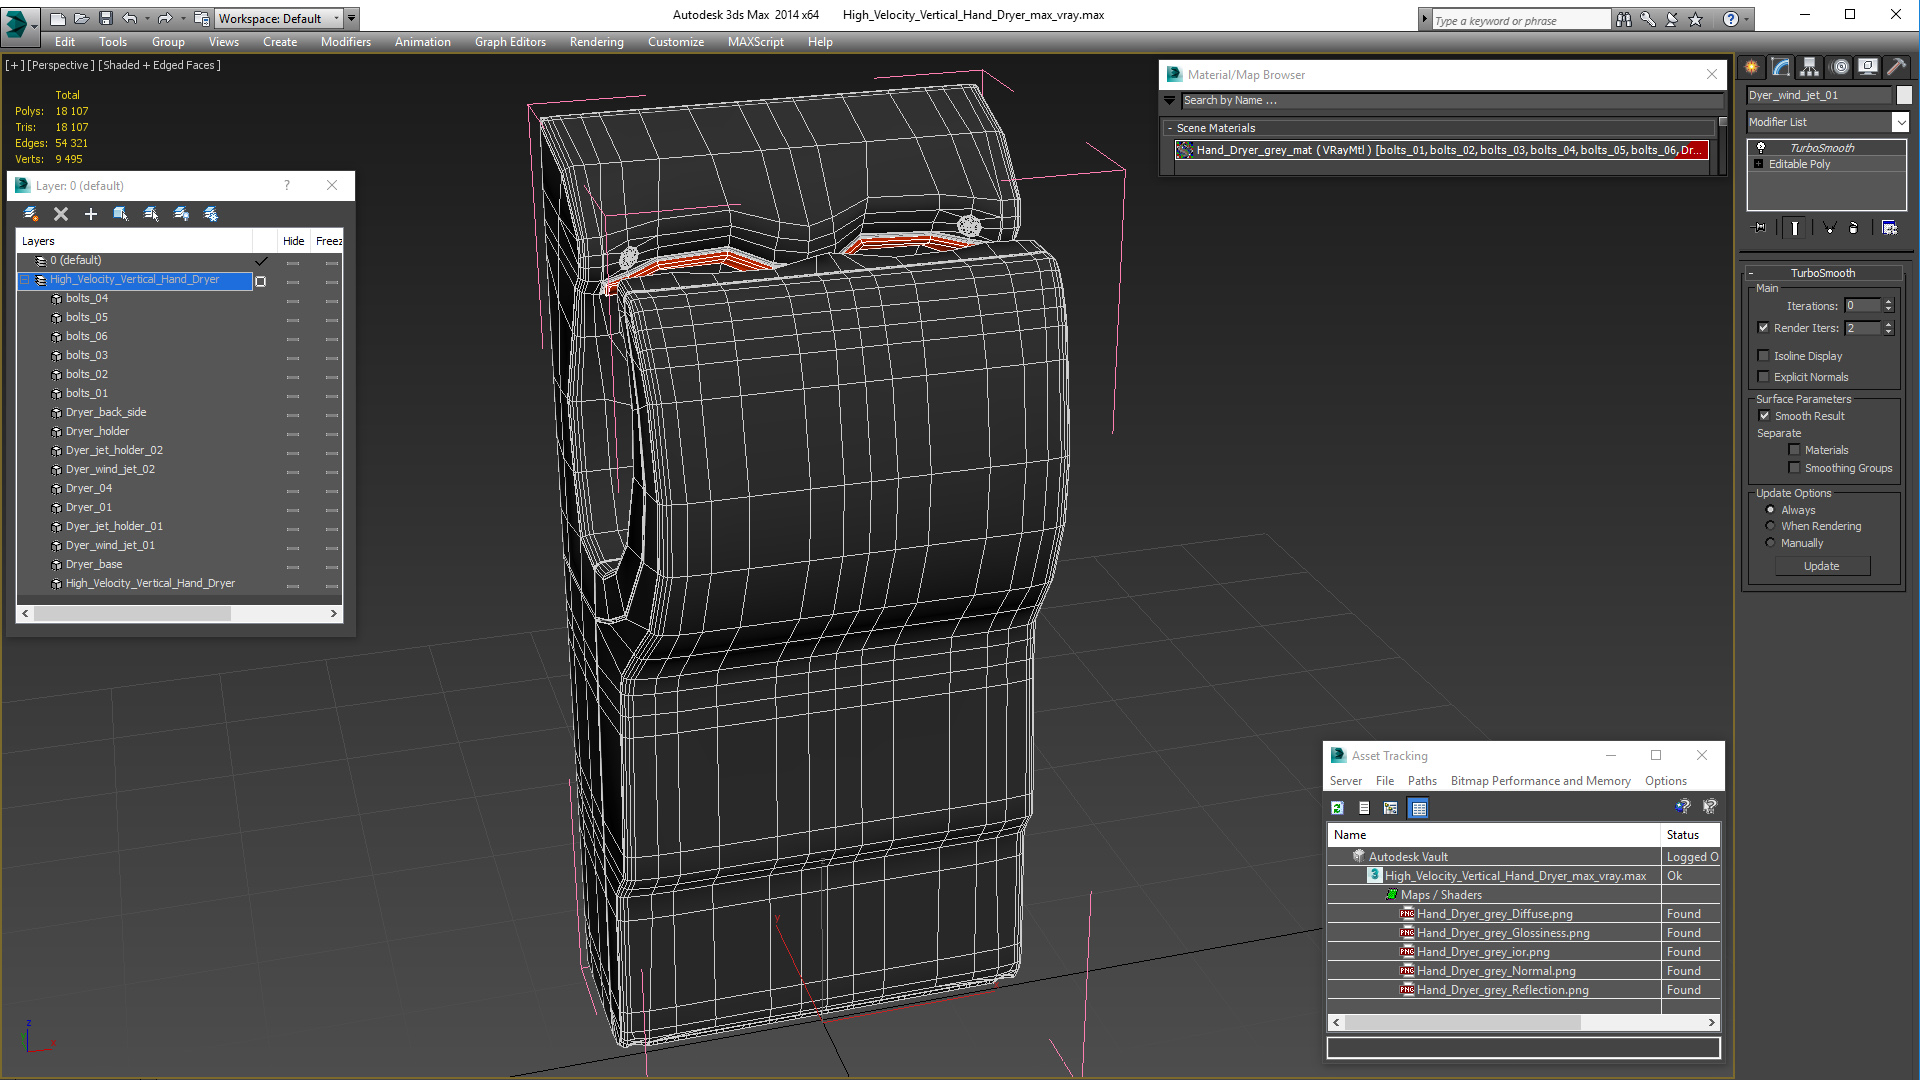Open the Hierarchy command panel tab
This screenshot has width=1920, height=1080.
1810,67
